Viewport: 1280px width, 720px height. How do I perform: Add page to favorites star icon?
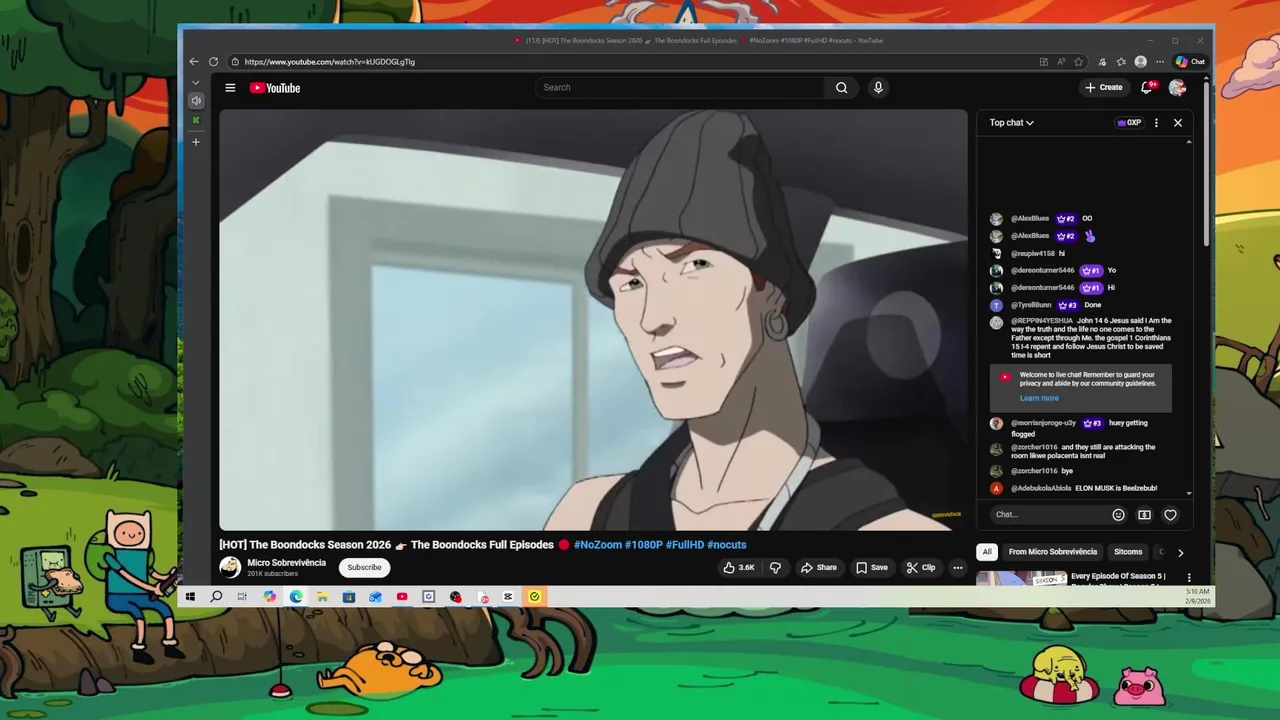(1078, 62)
